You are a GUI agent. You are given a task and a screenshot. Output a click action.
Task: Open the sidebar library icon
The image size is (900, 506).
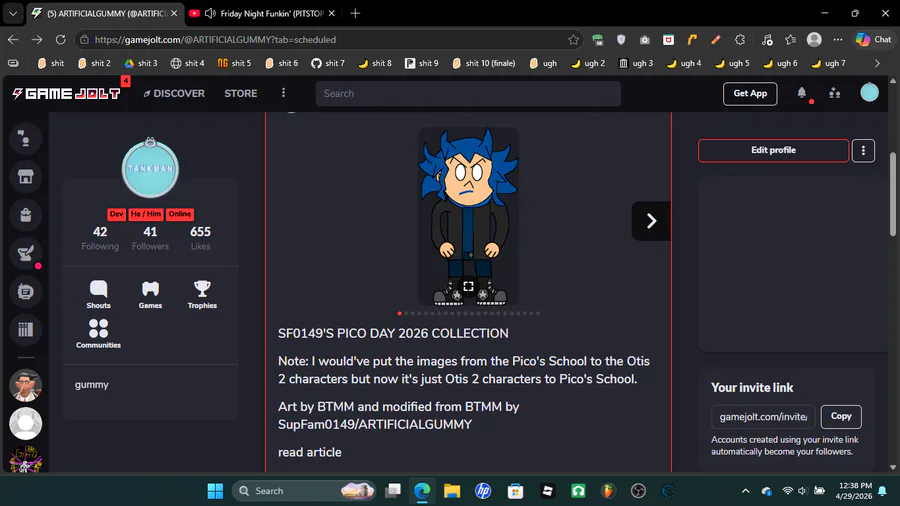click(x=25, y=329)
